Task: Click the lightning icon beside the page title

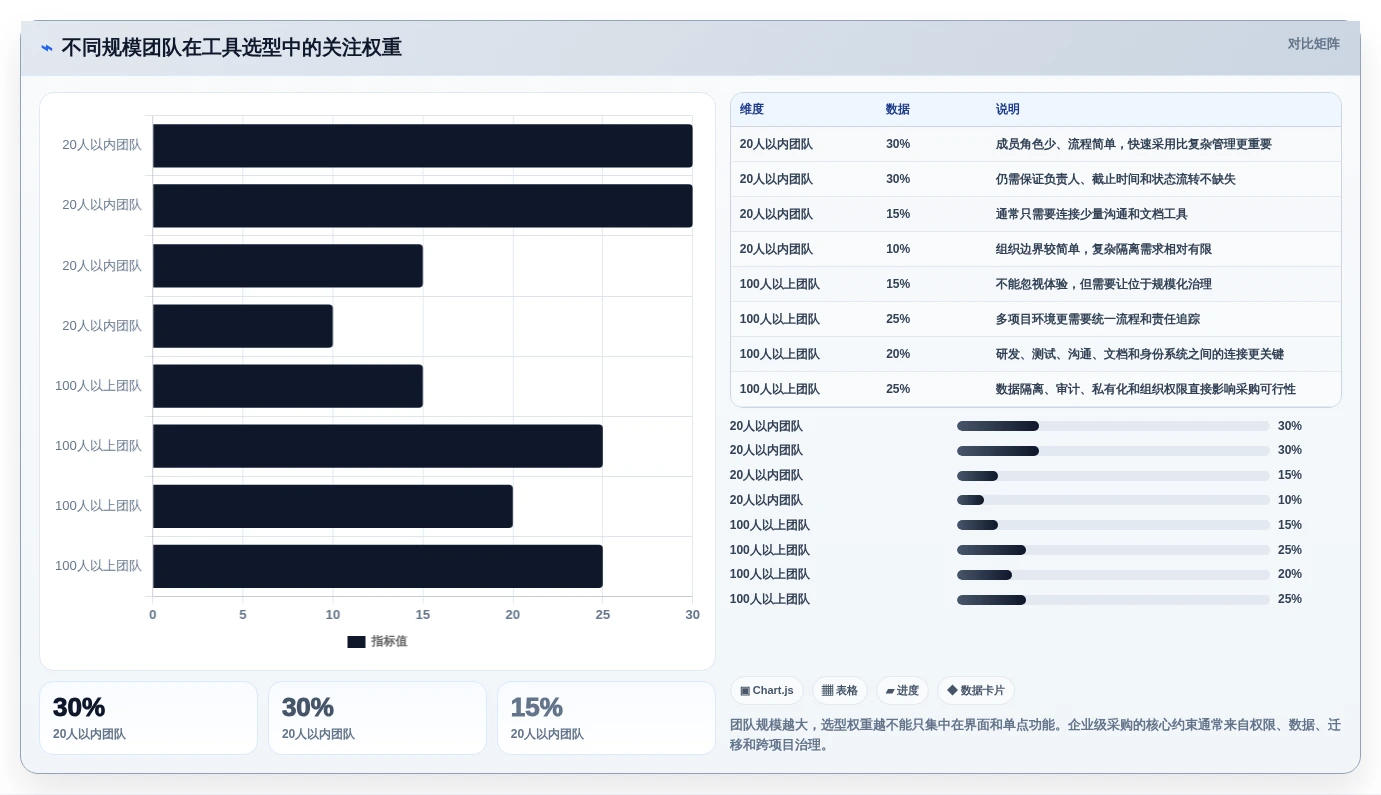Action: pos(47,48)
